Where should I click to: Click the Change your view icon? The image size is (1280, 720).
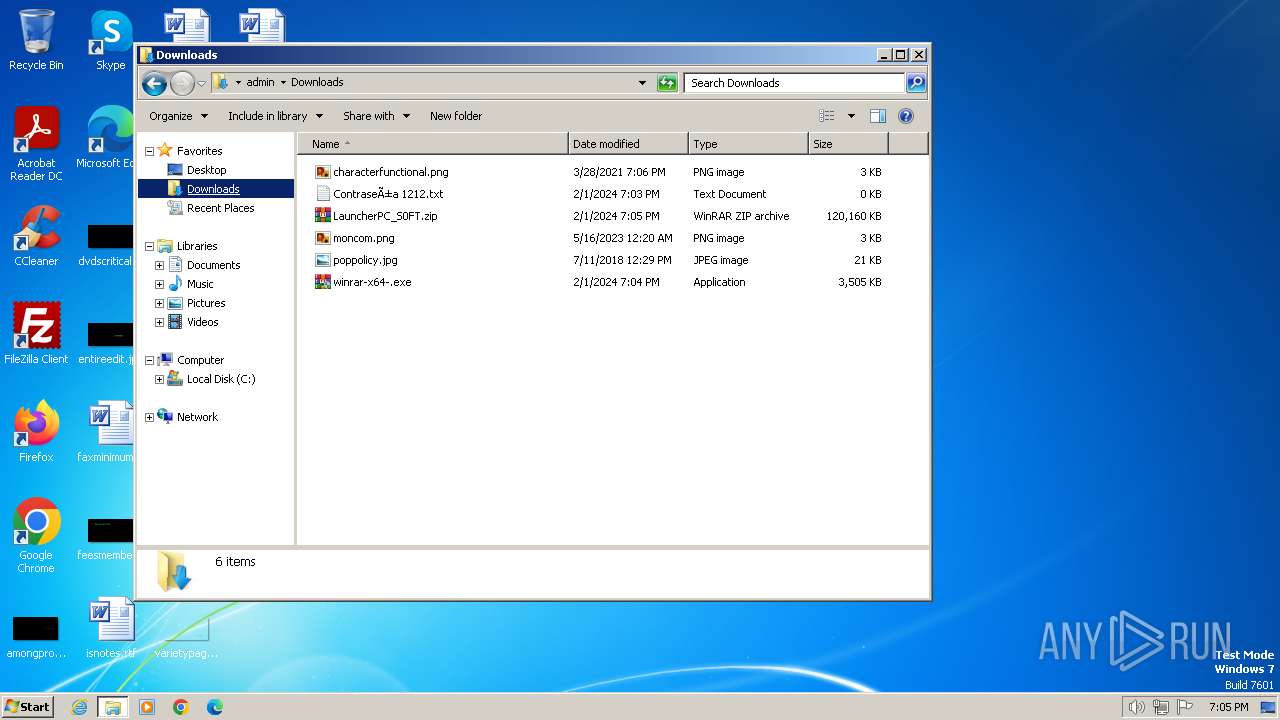click(826, 116)
